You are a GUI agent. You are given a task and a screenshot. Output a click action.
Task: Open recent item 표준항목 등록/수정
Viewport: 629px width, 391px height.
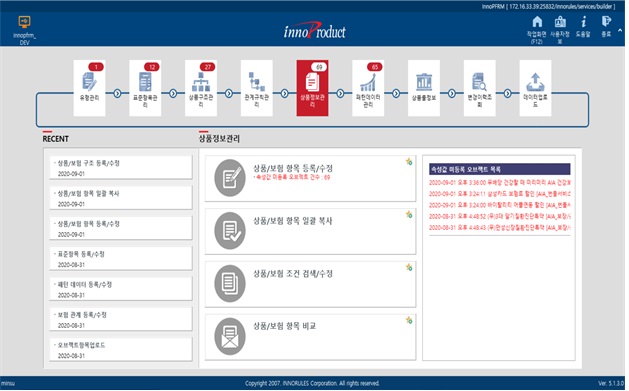pyautogui.click(x=121, y=258)
